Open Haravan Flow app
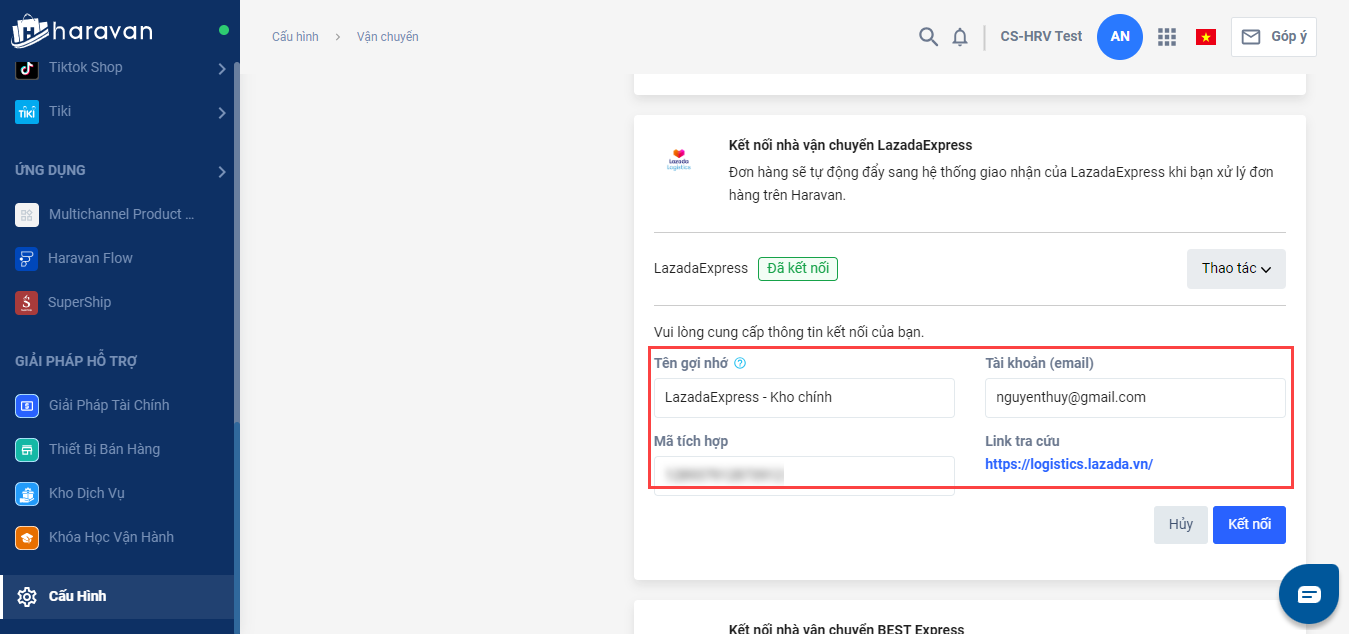The image size is (1349, 634). [90, 258]
